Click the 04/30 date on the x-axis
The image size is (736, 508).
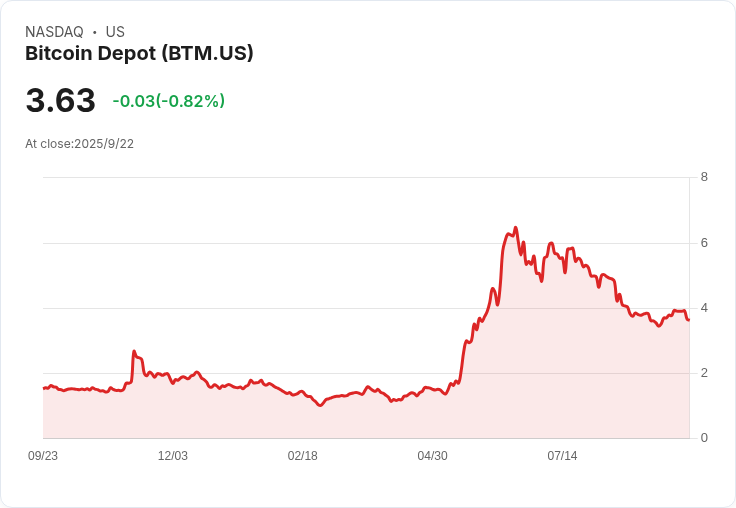tap(432, 456)
